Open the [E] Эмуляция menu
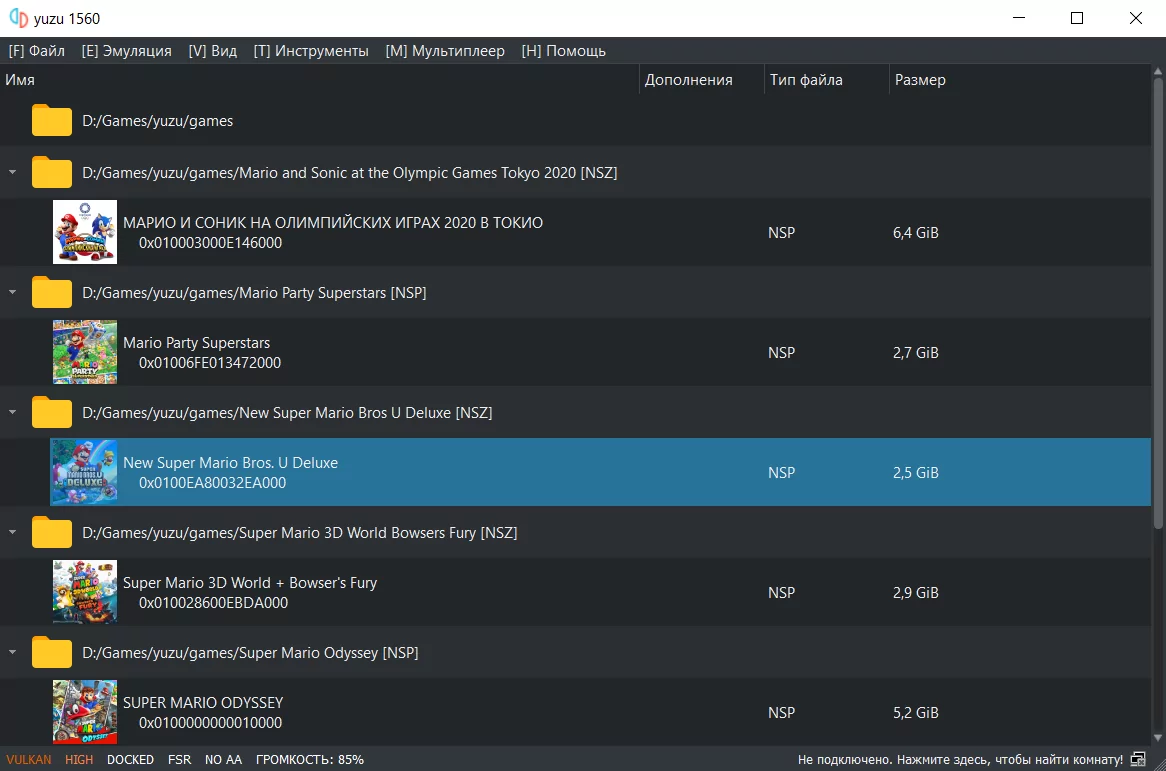The height and width of the screenshot is (771, 1166). pyautogui.click(x=126, y=51)
